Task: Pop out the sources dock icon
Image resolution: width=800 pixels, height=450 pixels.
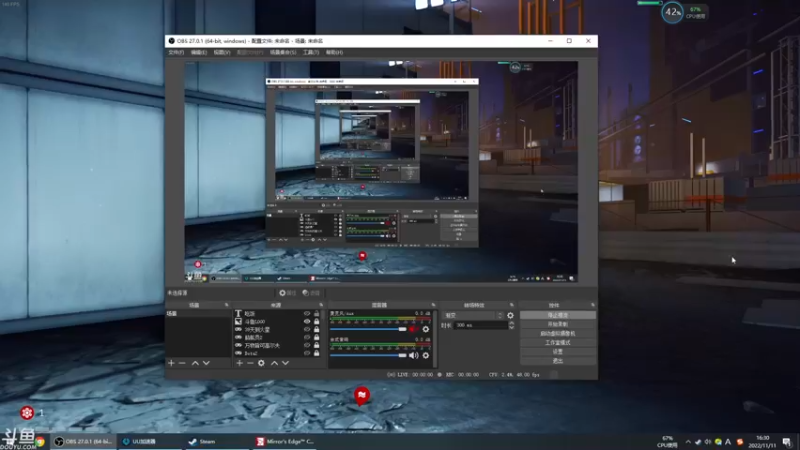Action: (321, 305)
